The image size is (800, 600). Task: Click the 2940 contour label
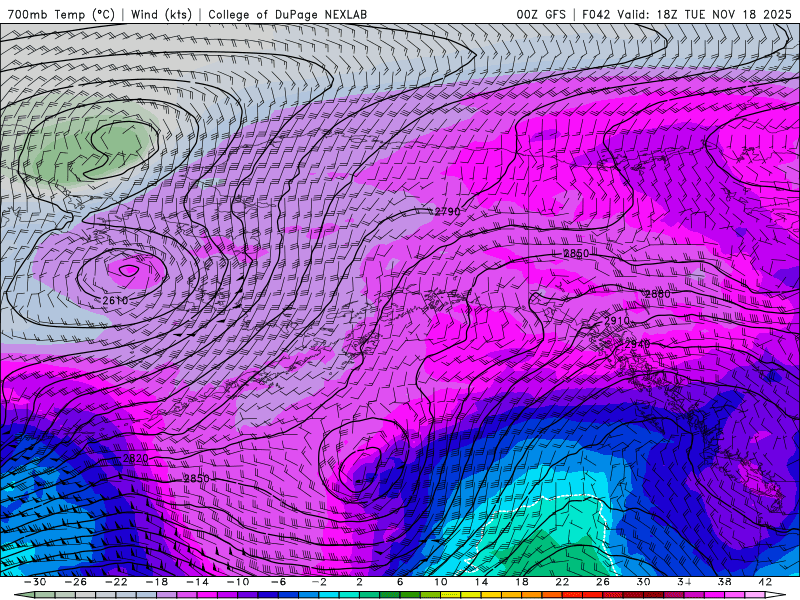tap(637, 344)
